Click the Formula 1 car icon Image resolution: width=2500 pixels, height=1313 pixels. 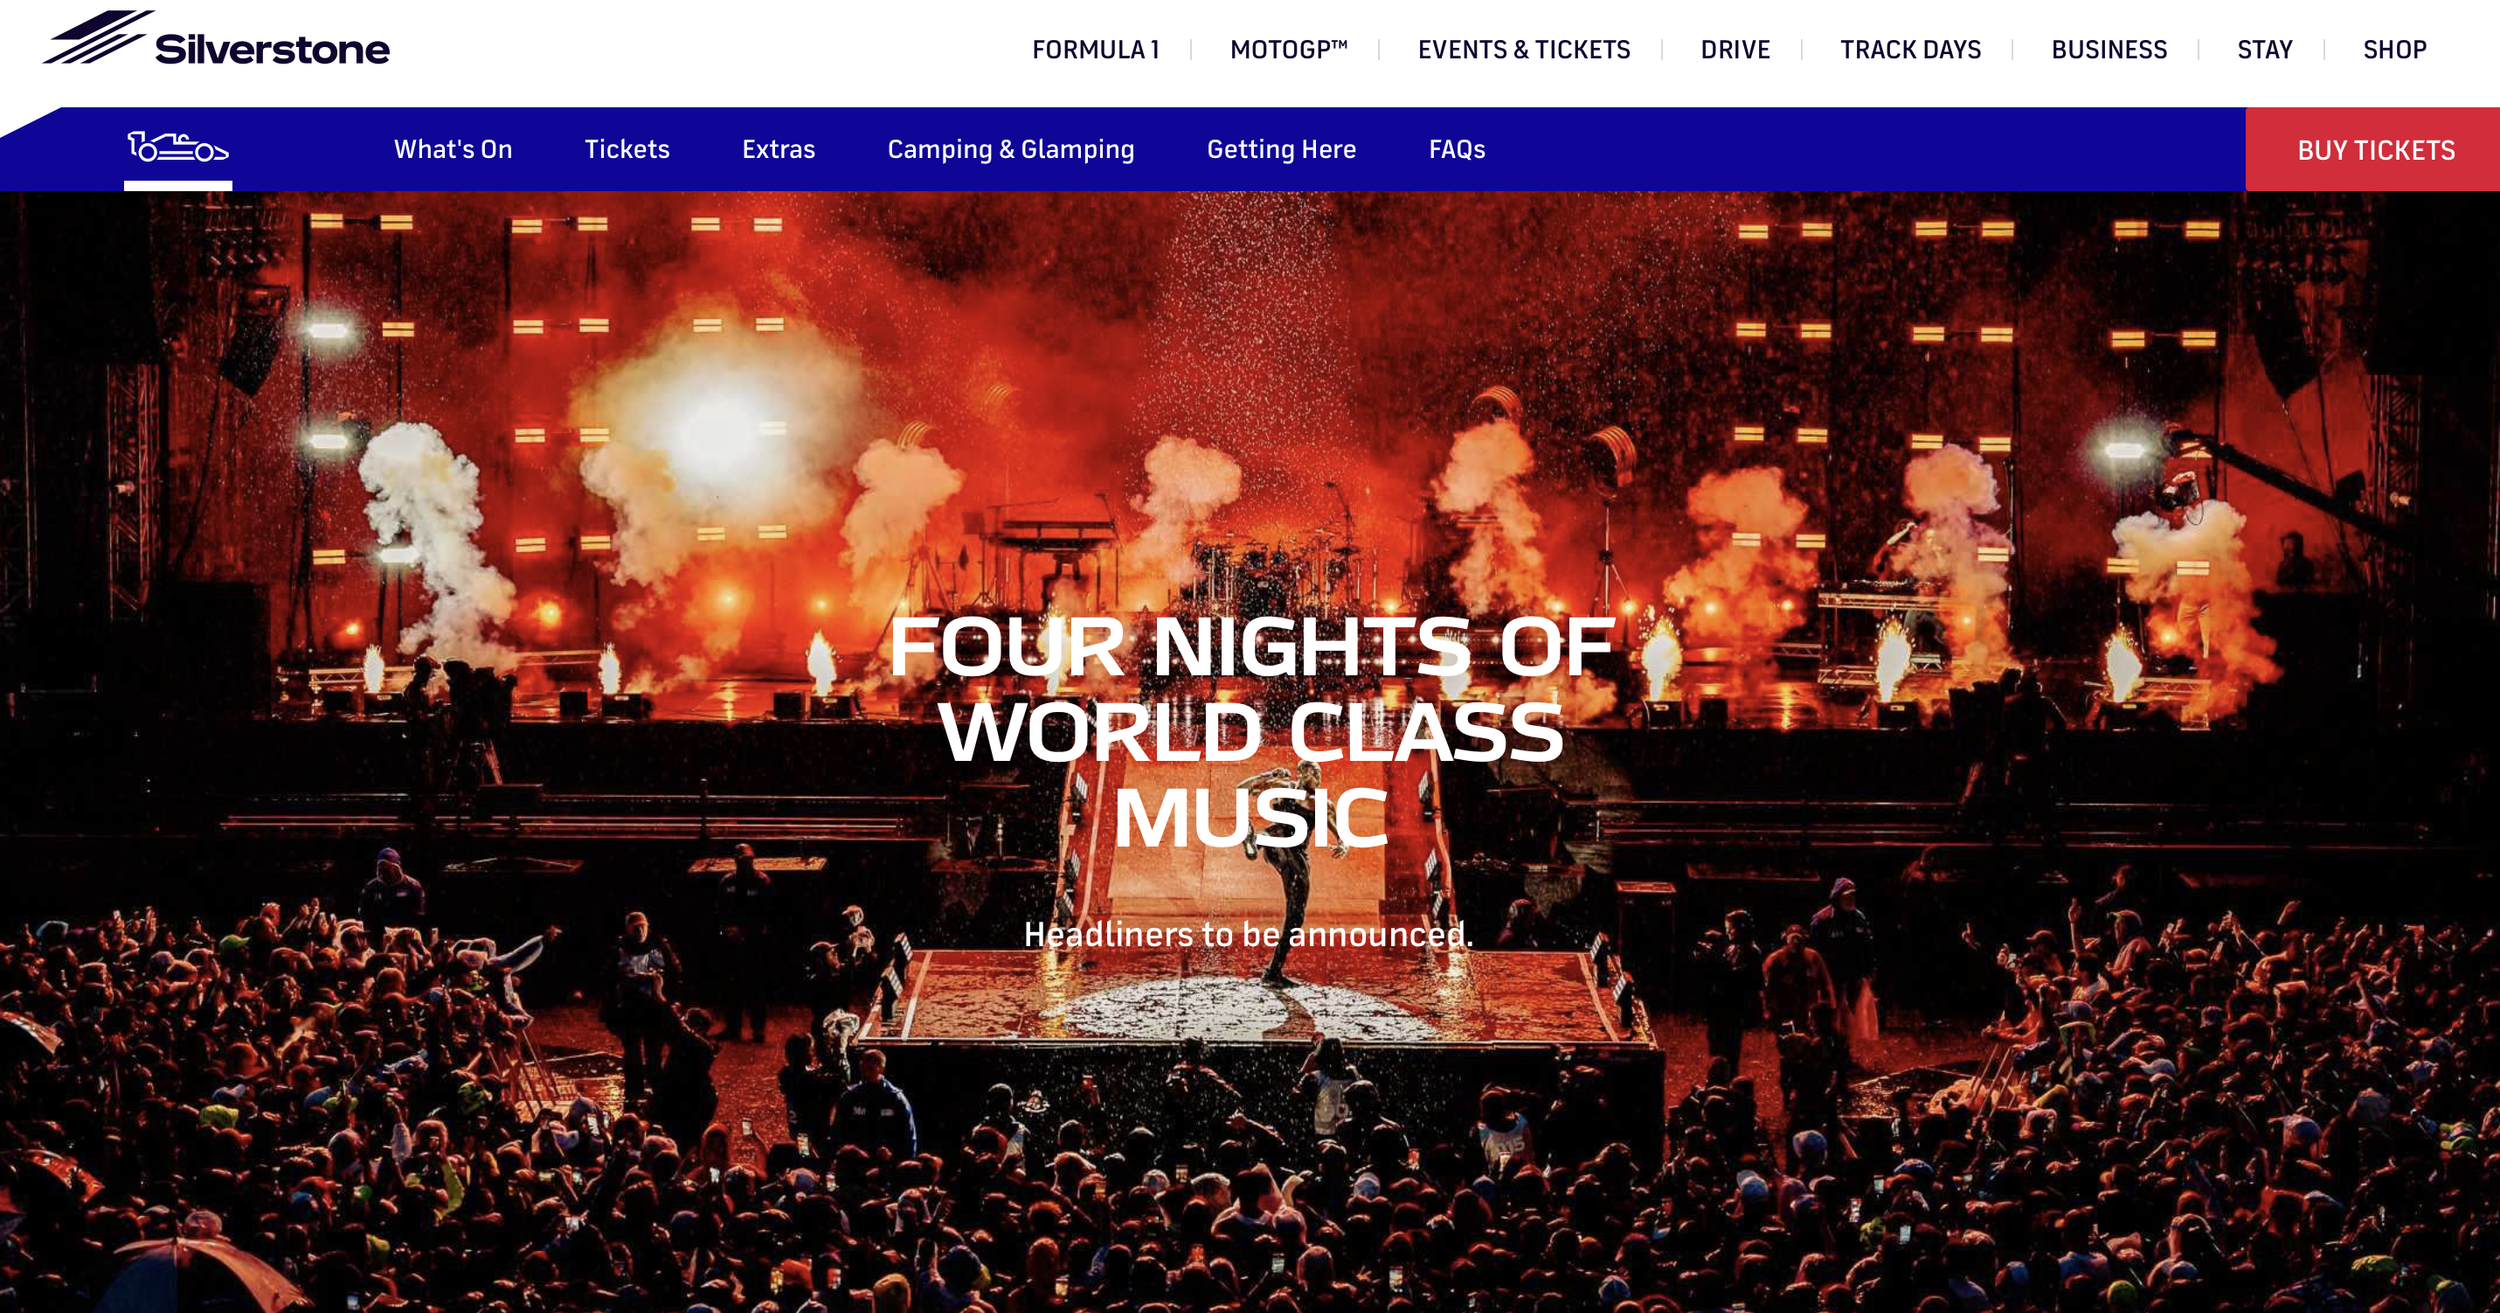[x=178, y=147]
